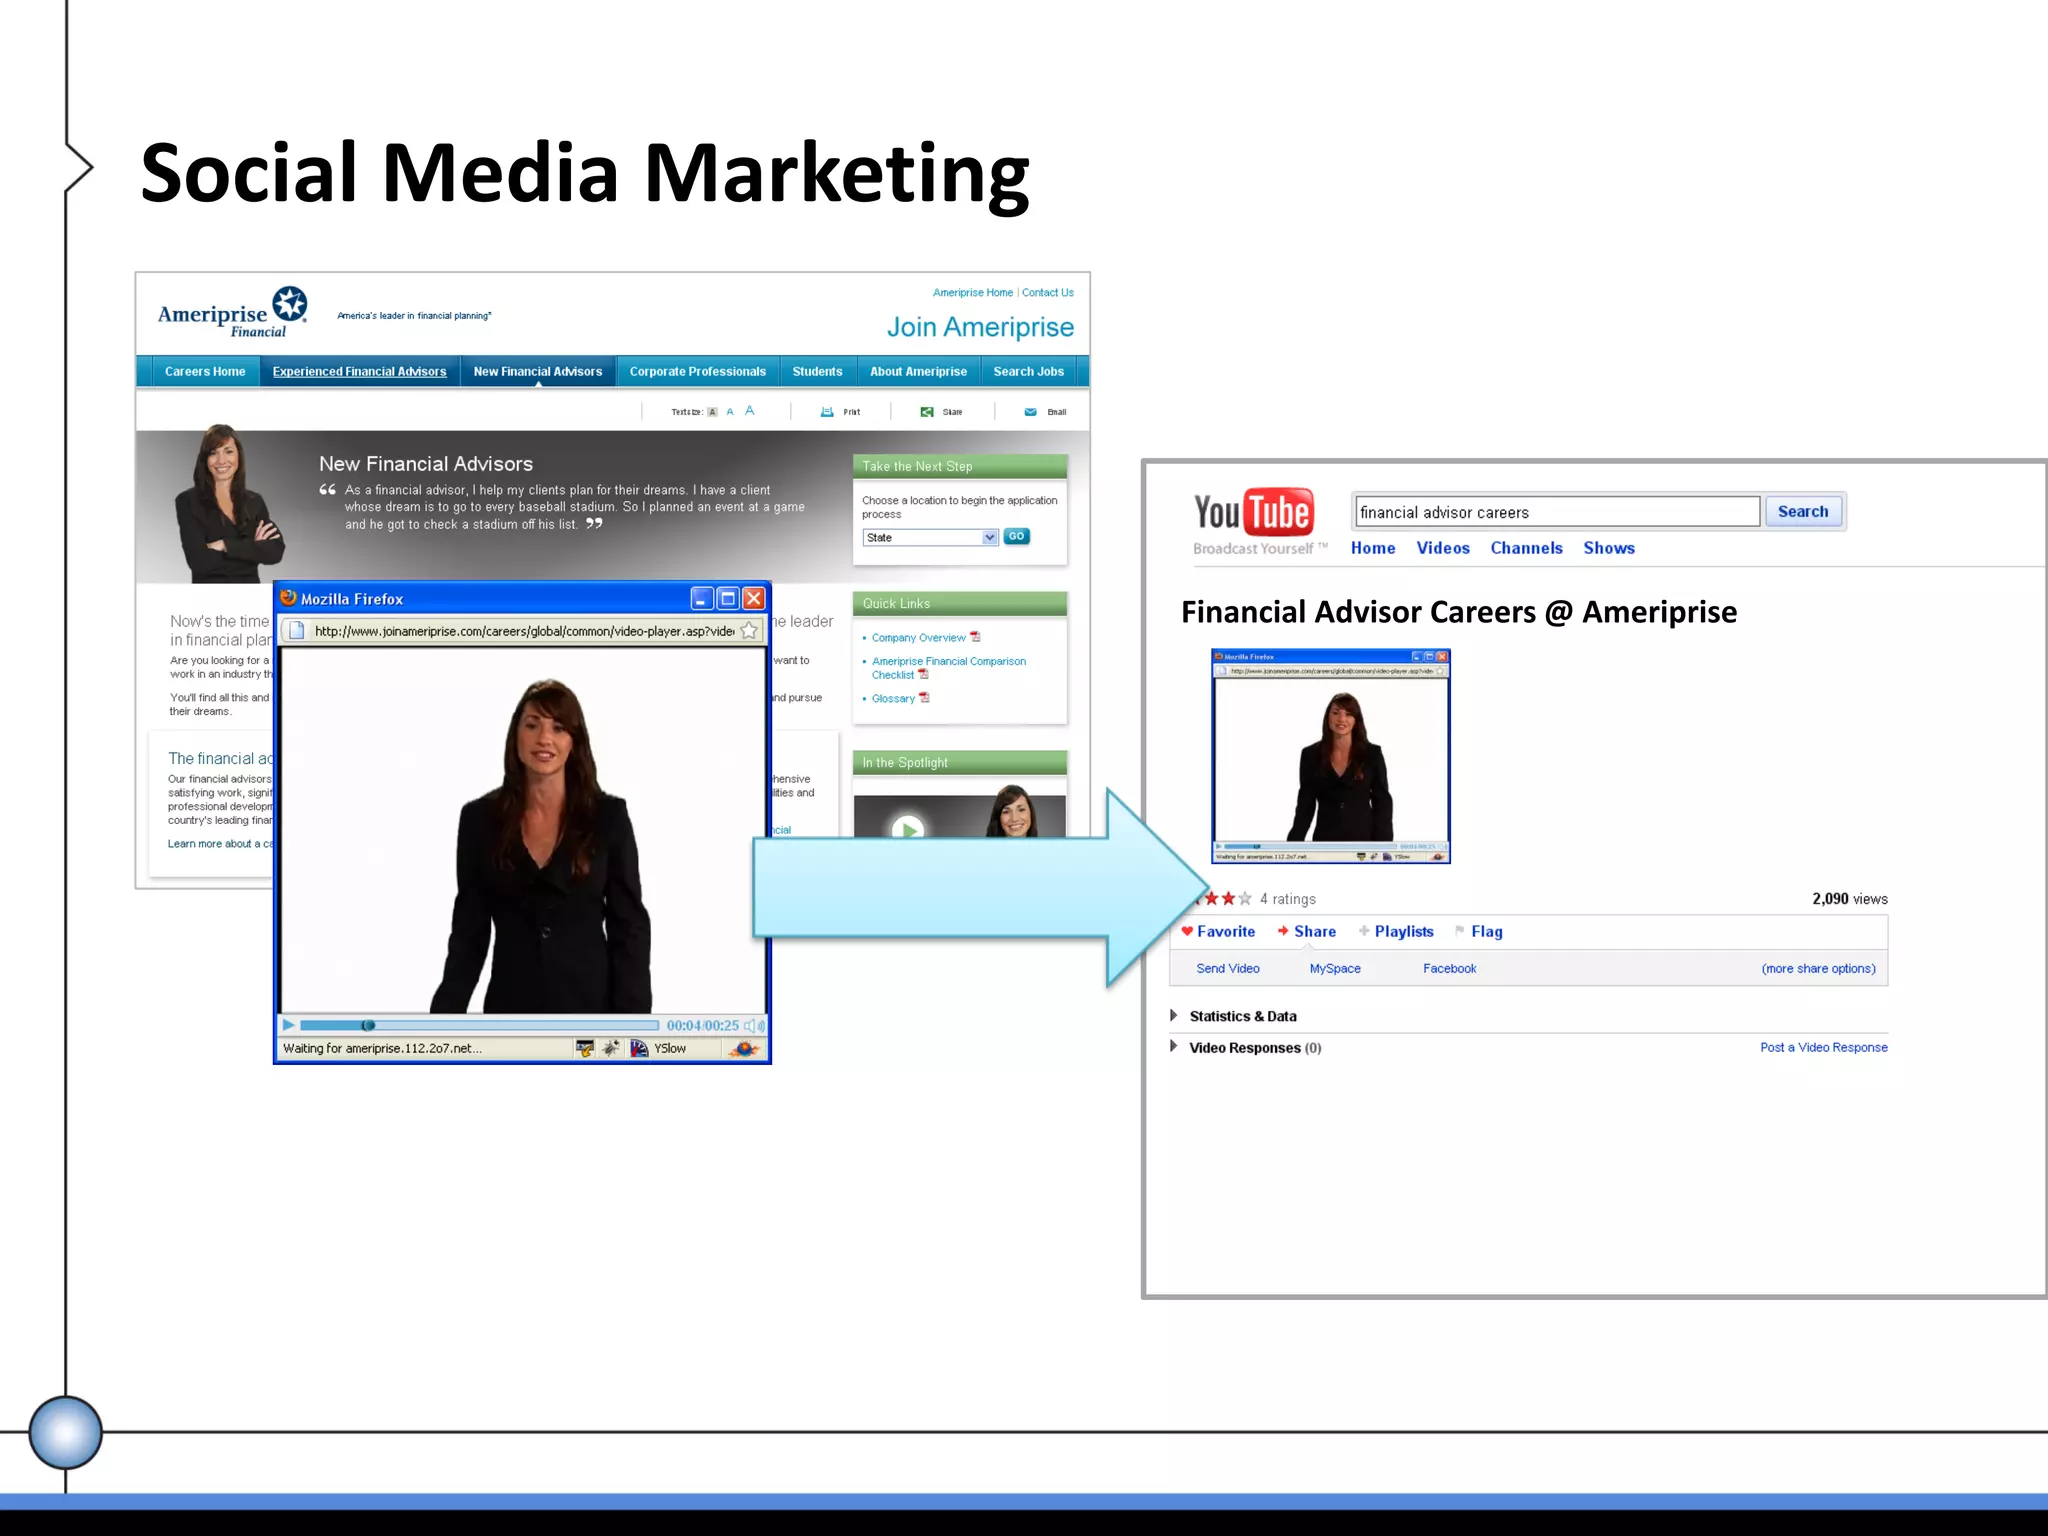The image size is (2048, 1536).
Task: Click the page icon in Firefox address bar
Action: (296, 630)
